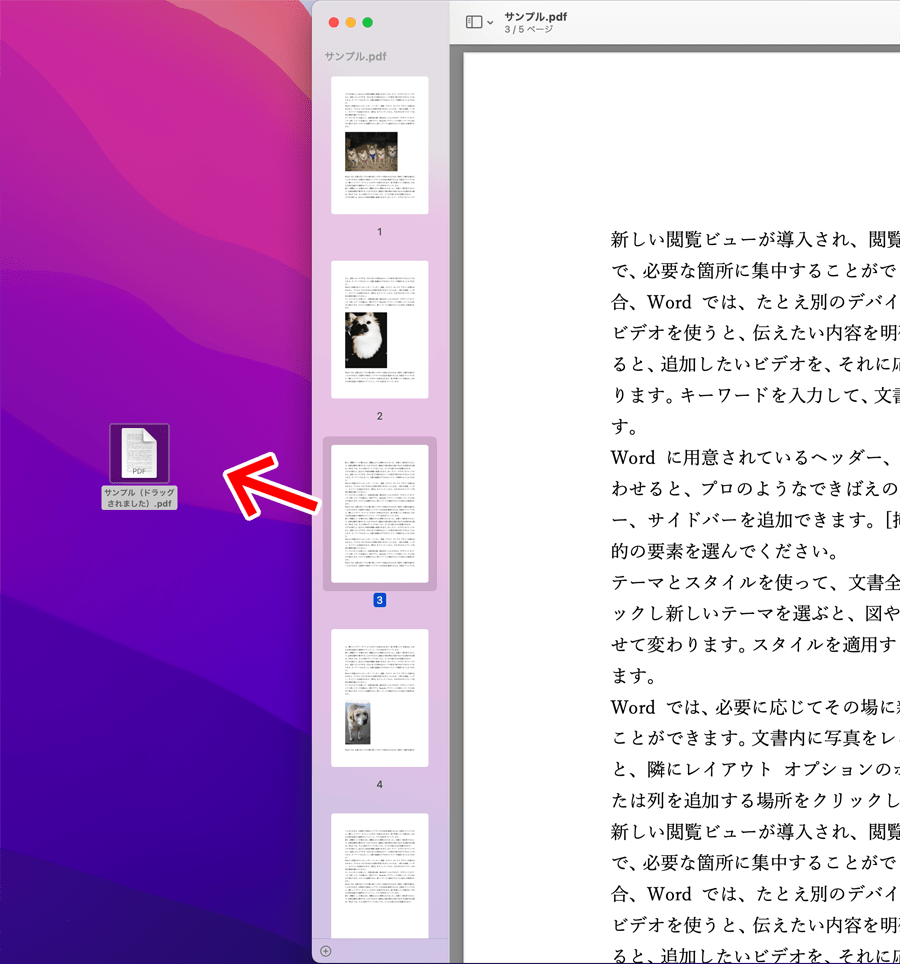This screenshot has height=964, width=900.
Task: Click page number 2 label under thumbnail
Action: tap(379, 416)
